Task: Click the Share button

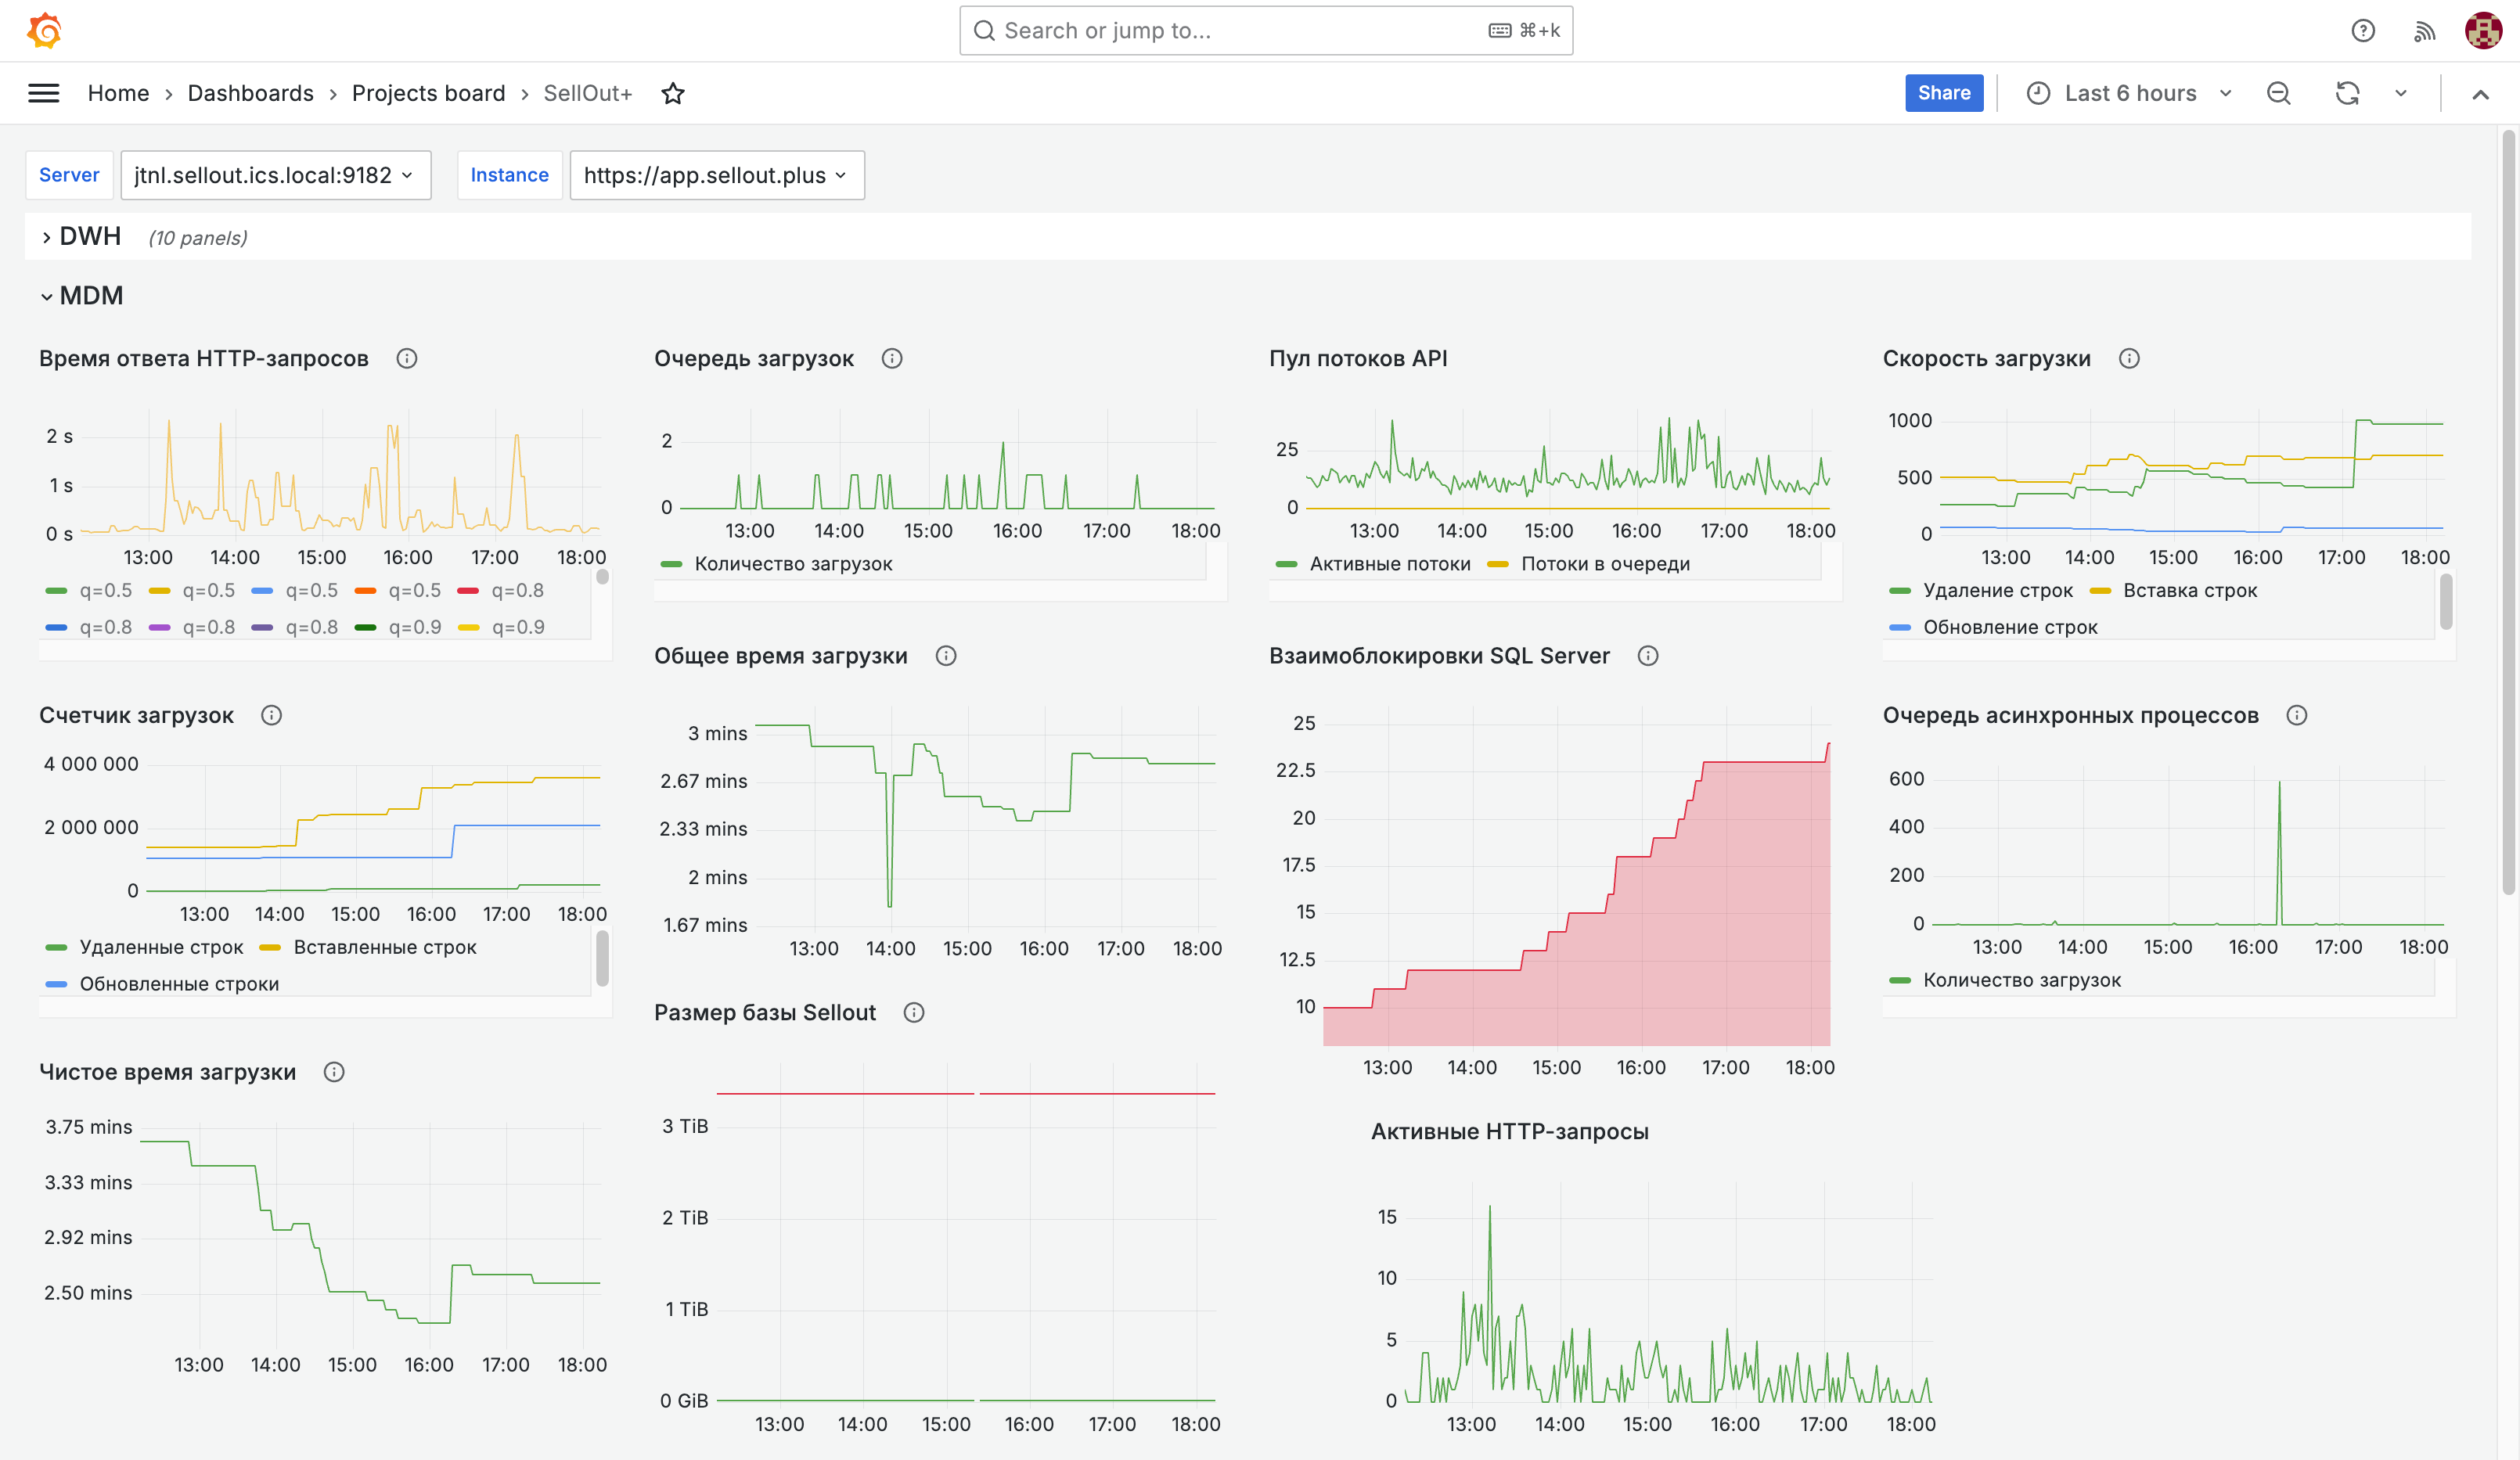Action: coord(1943,93)
